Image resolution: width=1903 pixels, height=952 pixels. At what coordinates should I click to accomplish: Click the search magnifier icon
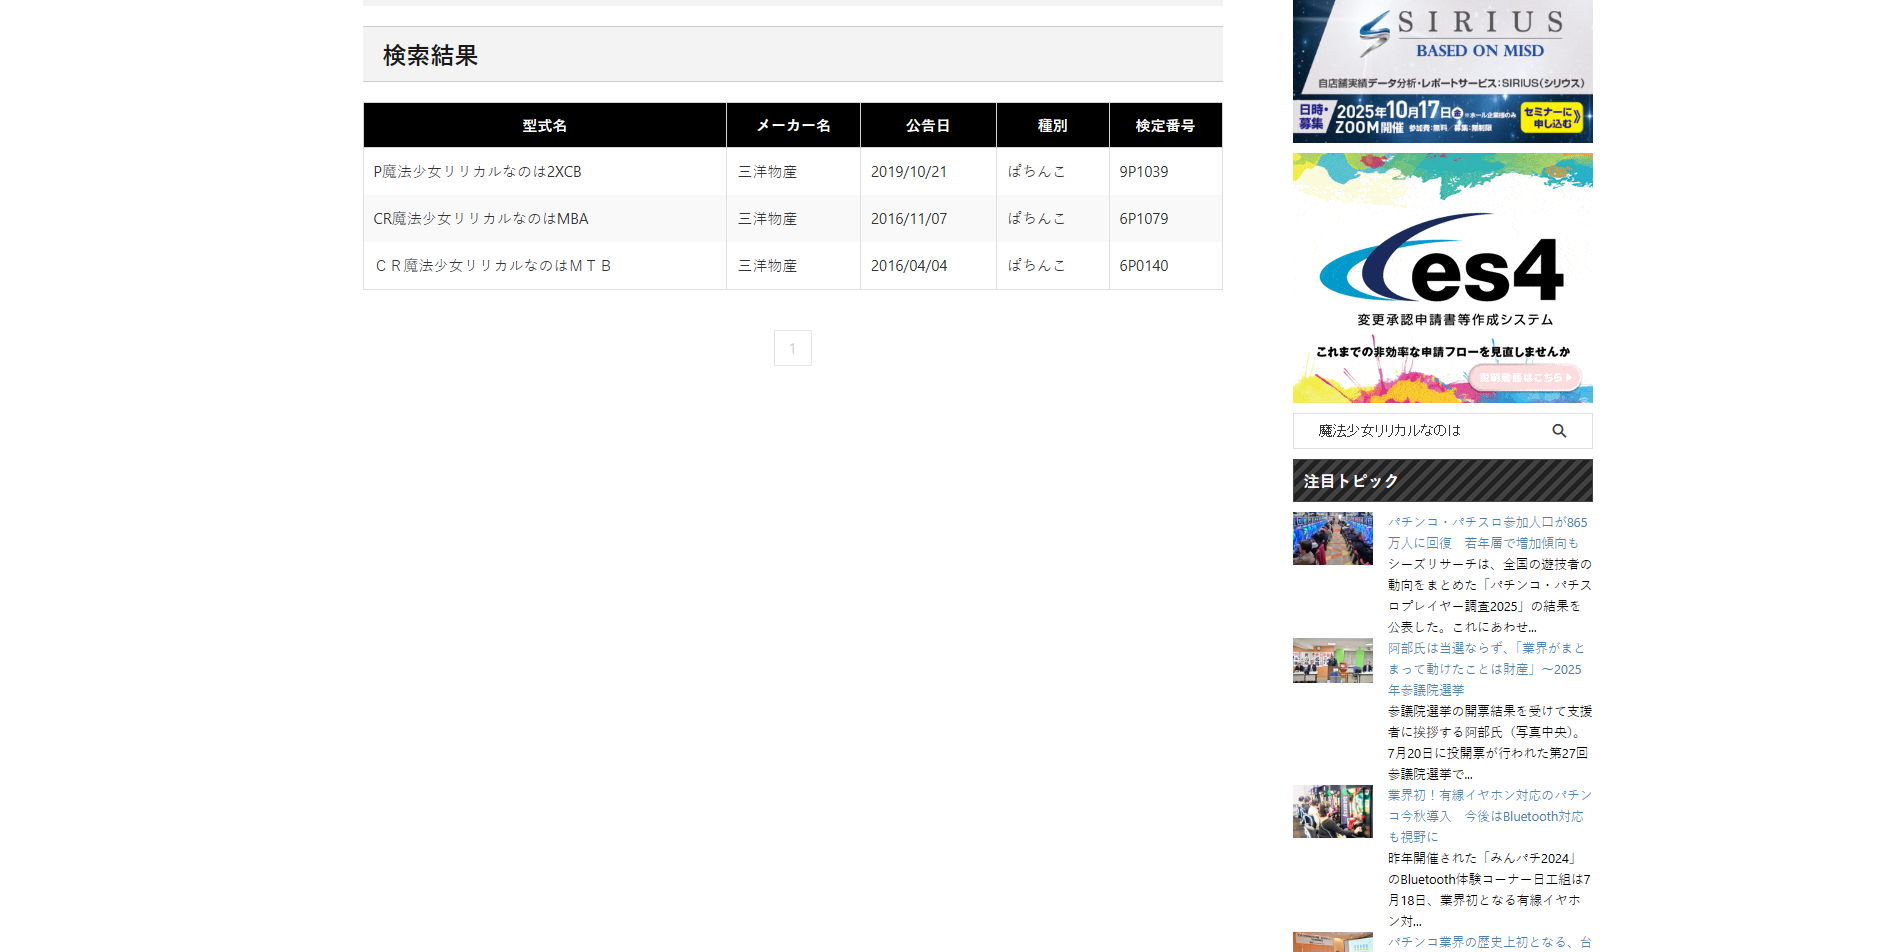(1559, 431)
